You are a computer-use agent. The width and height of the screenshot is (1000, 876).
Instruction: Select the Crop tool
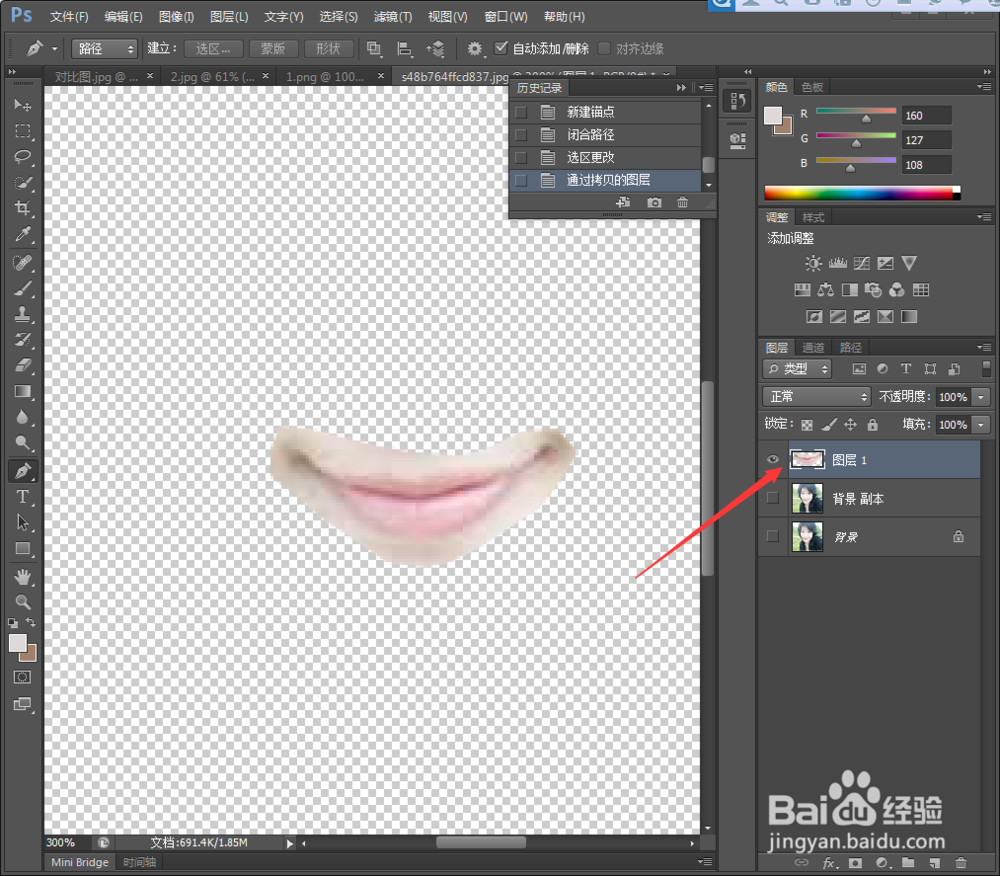(22, 208)
